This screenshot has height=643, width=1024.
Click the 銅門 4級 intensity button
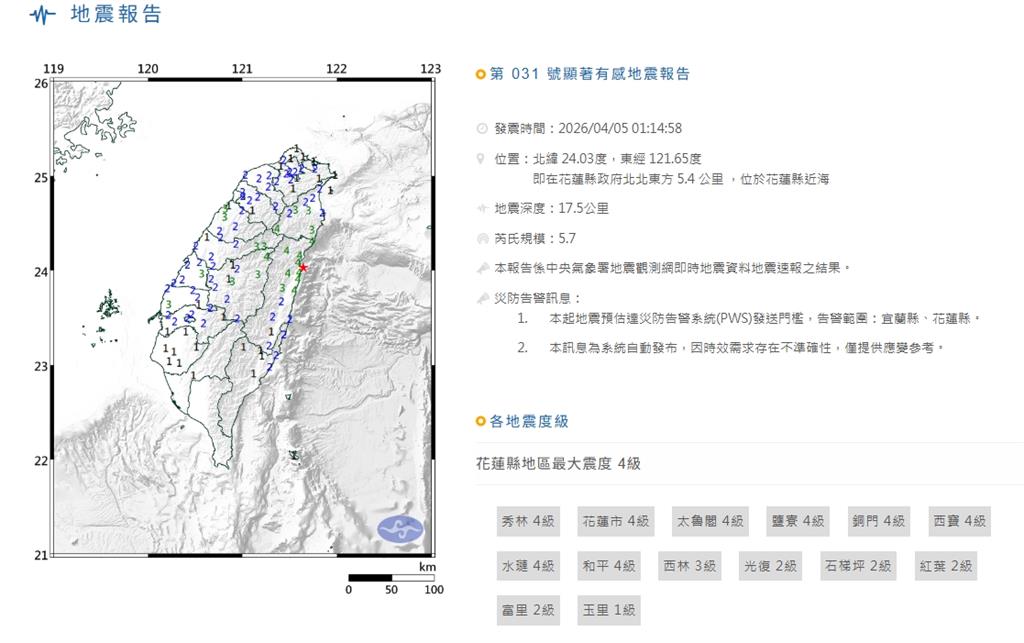(x=879, y=521)
